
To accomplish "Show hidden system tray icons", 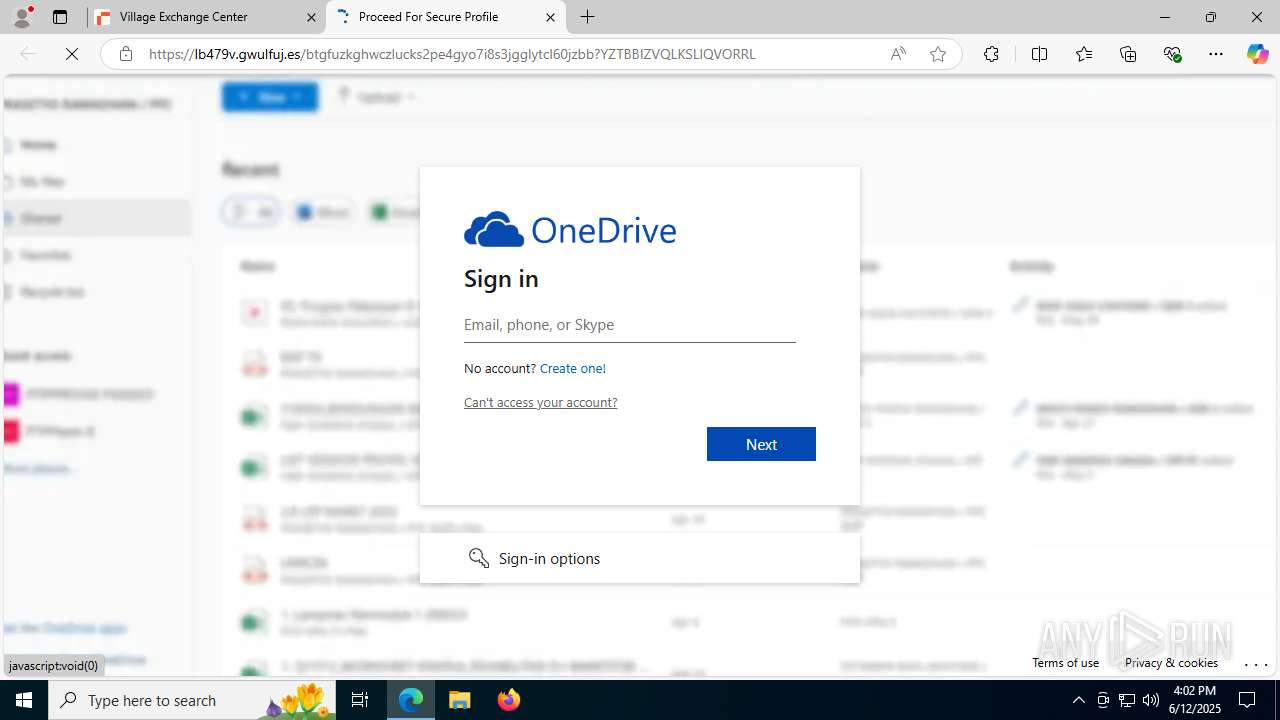I will (x=1078, y=700).
